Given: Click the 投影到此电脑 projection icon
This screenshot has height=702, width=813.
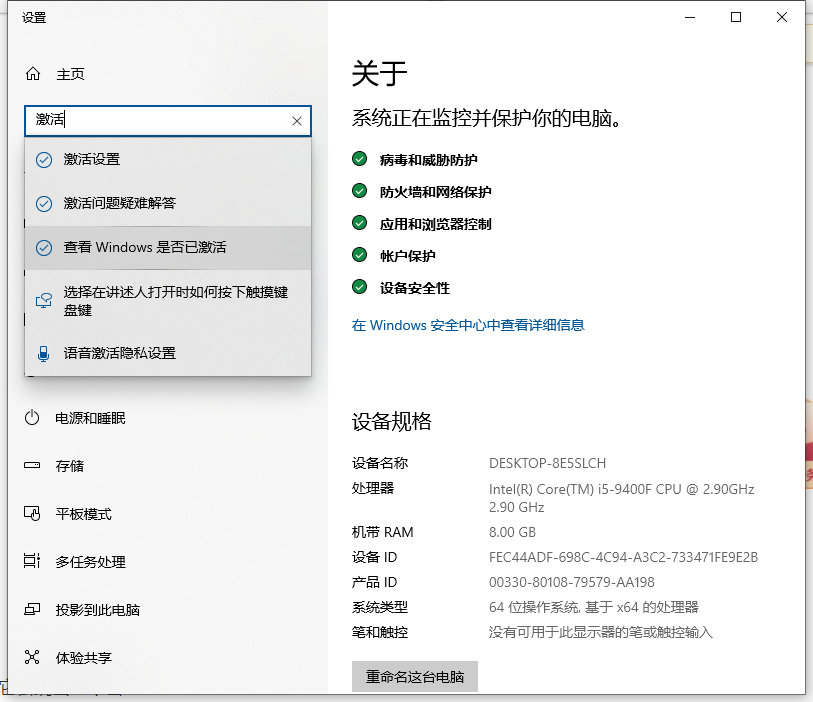Looking at the screenshot, I should coord(33,610).
